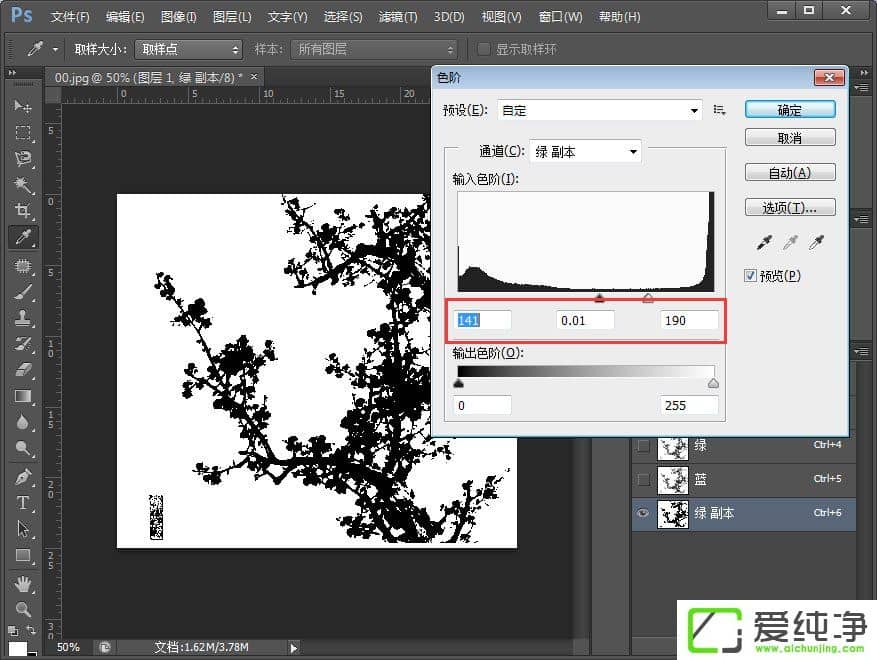Show the 蓝 channel visibility box
Image resolution: width=877 pixels, height=660 pixels.
pyautogui.click(x=643, y=480)
